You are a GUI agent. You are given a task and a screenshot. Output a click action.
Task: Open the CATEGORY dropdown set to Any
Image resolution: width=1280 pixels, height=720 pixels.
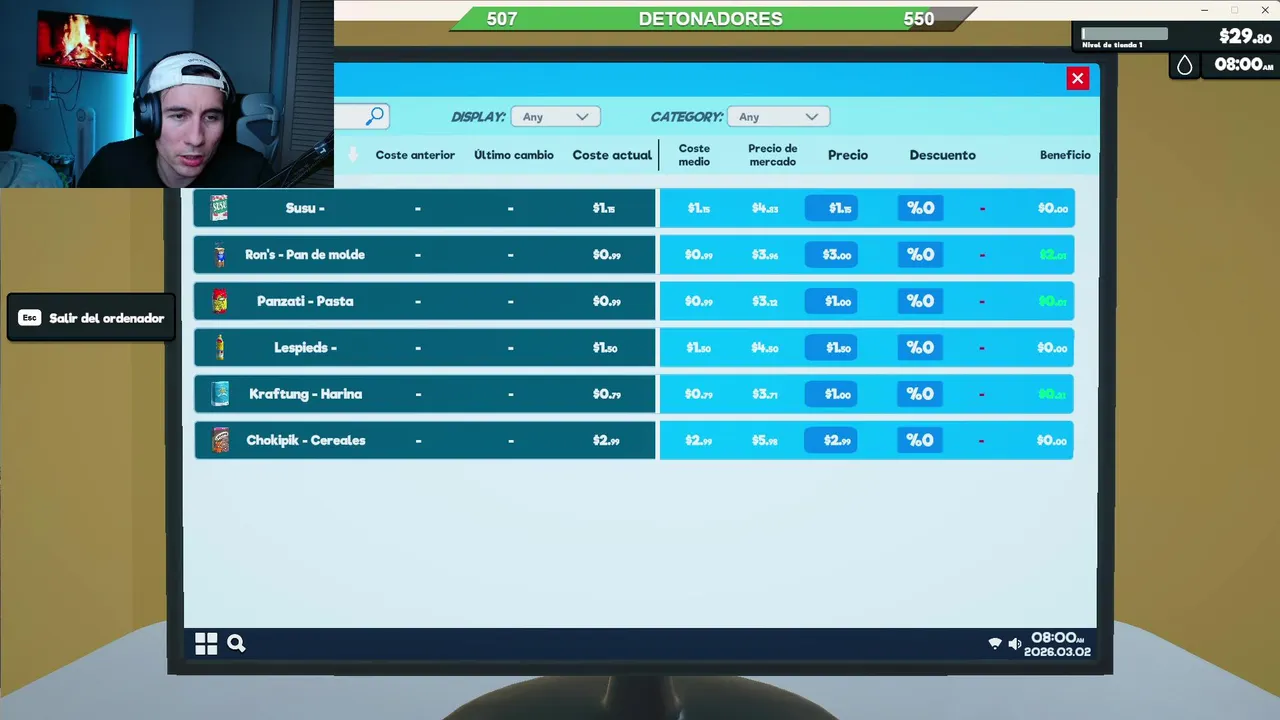tap(778, 117)
